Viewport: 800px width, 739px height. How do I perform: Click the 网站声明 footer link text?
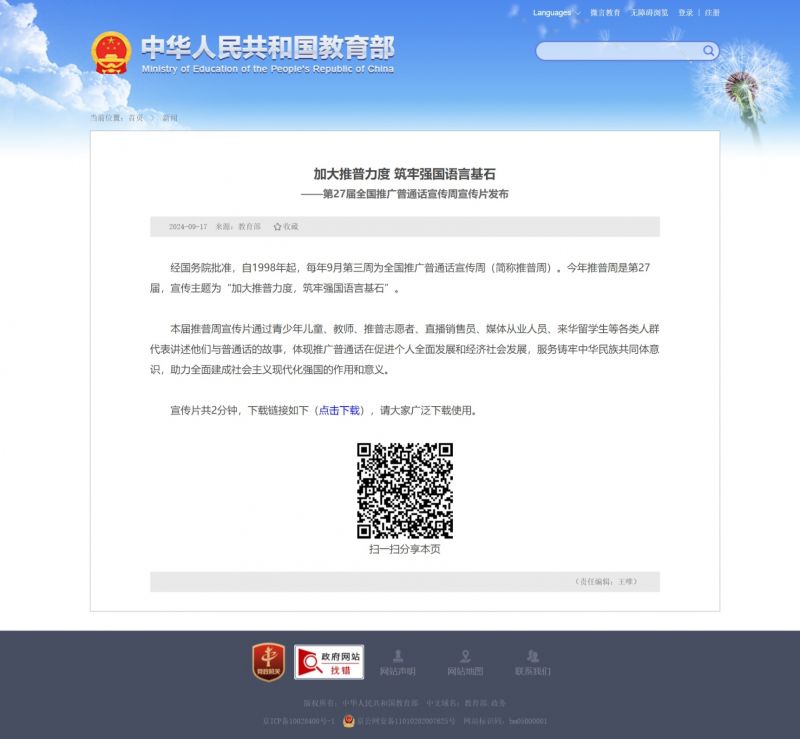click(398, 671)
